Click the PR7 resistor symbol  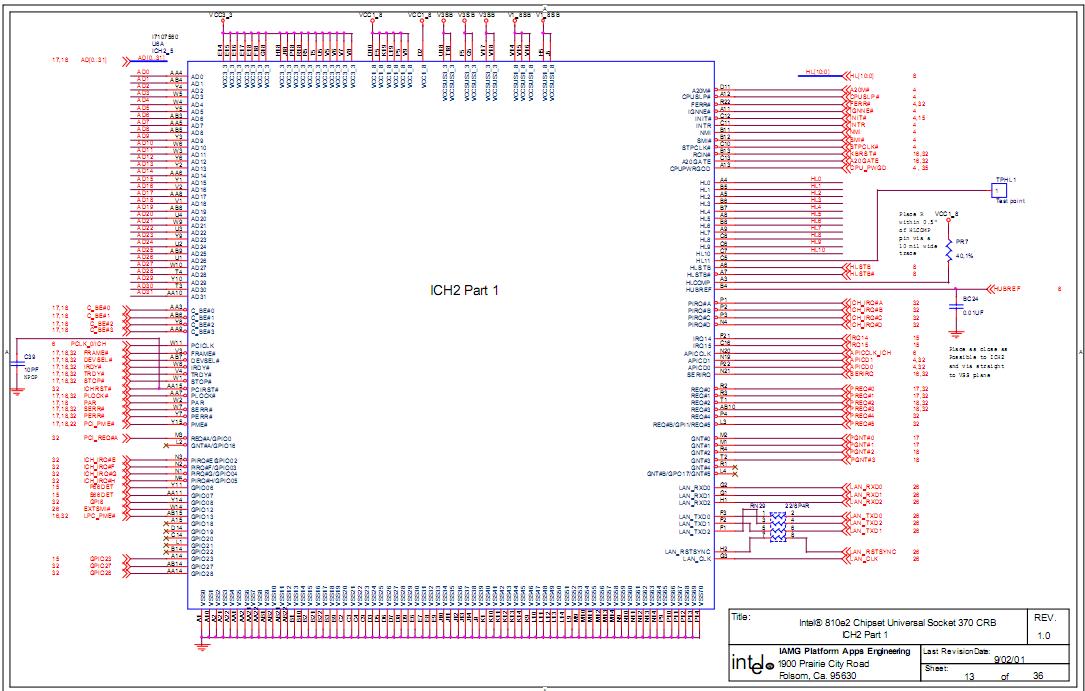click(949, 248)
